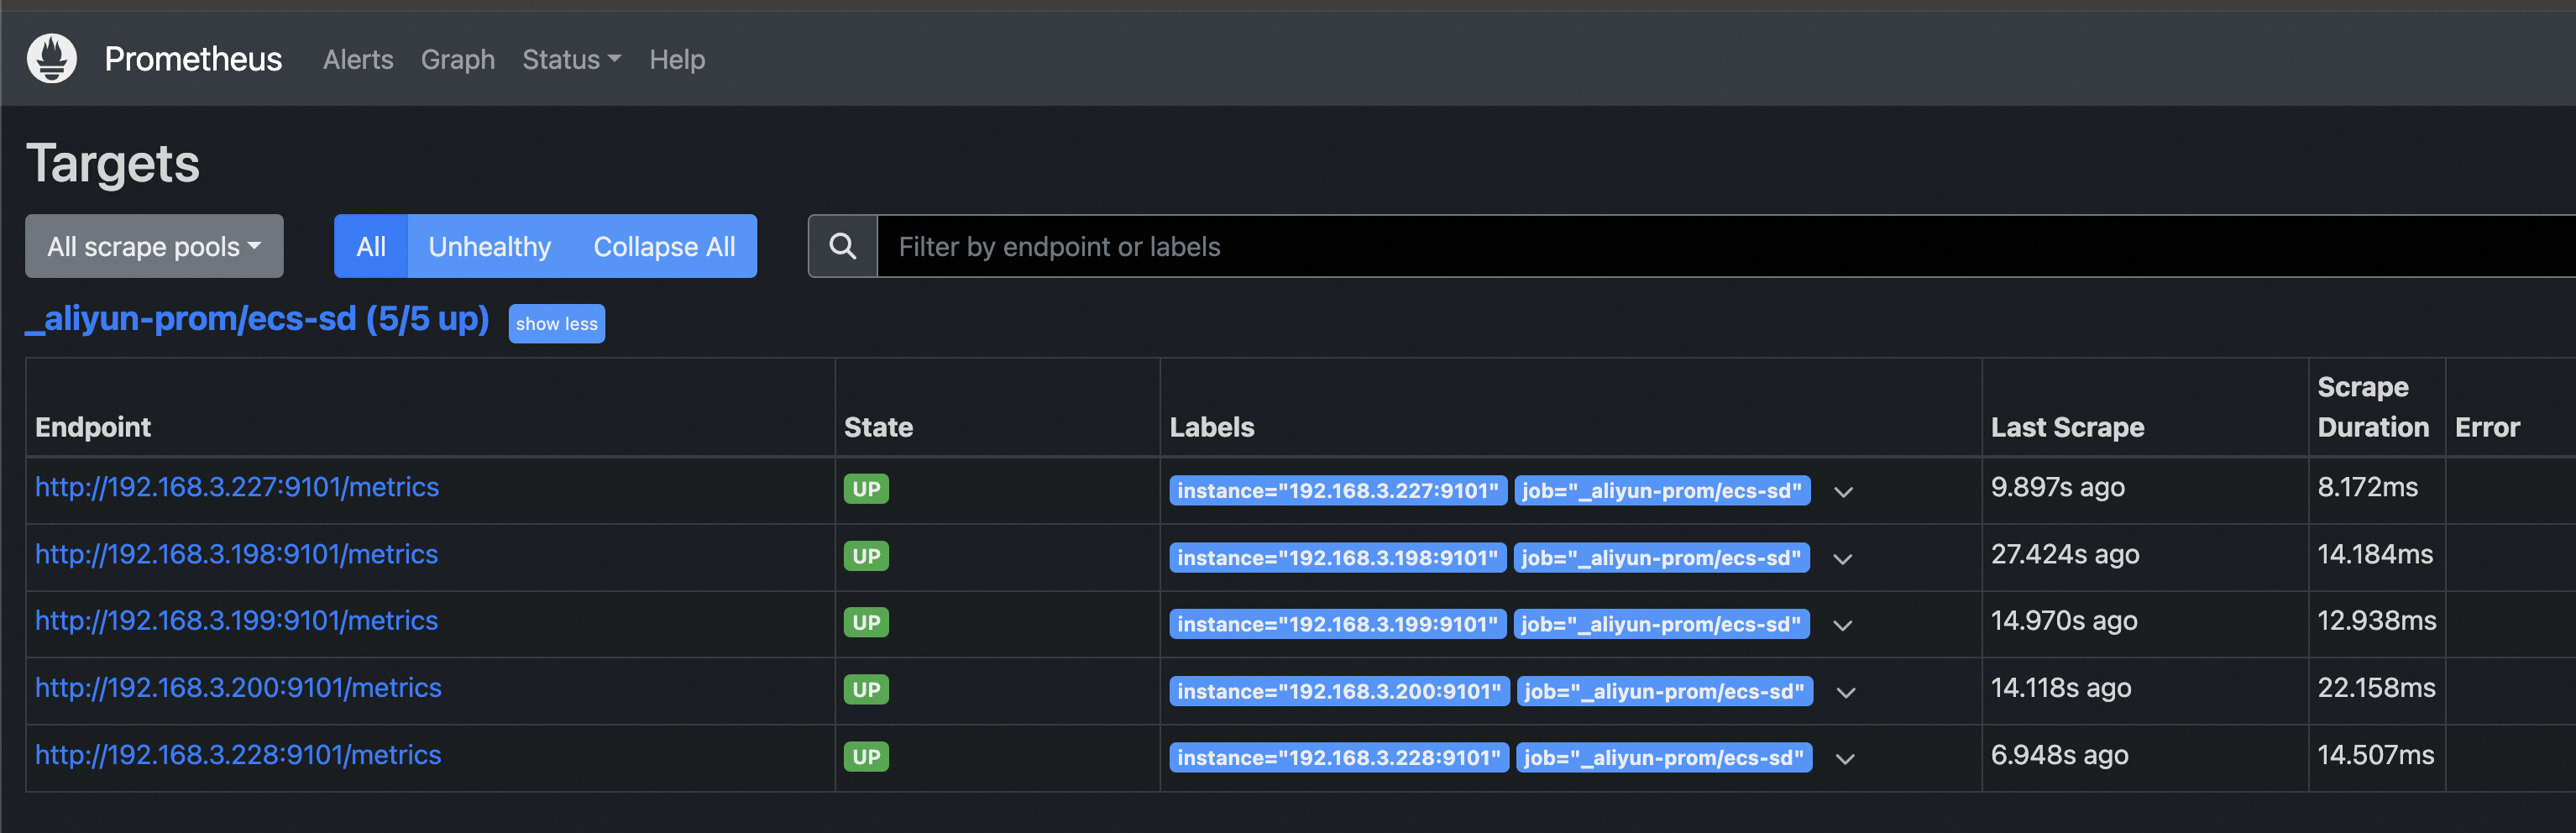Viewport: 2576px width, 833px height.
Task: Open the Graph page
Action: [458, 60]
